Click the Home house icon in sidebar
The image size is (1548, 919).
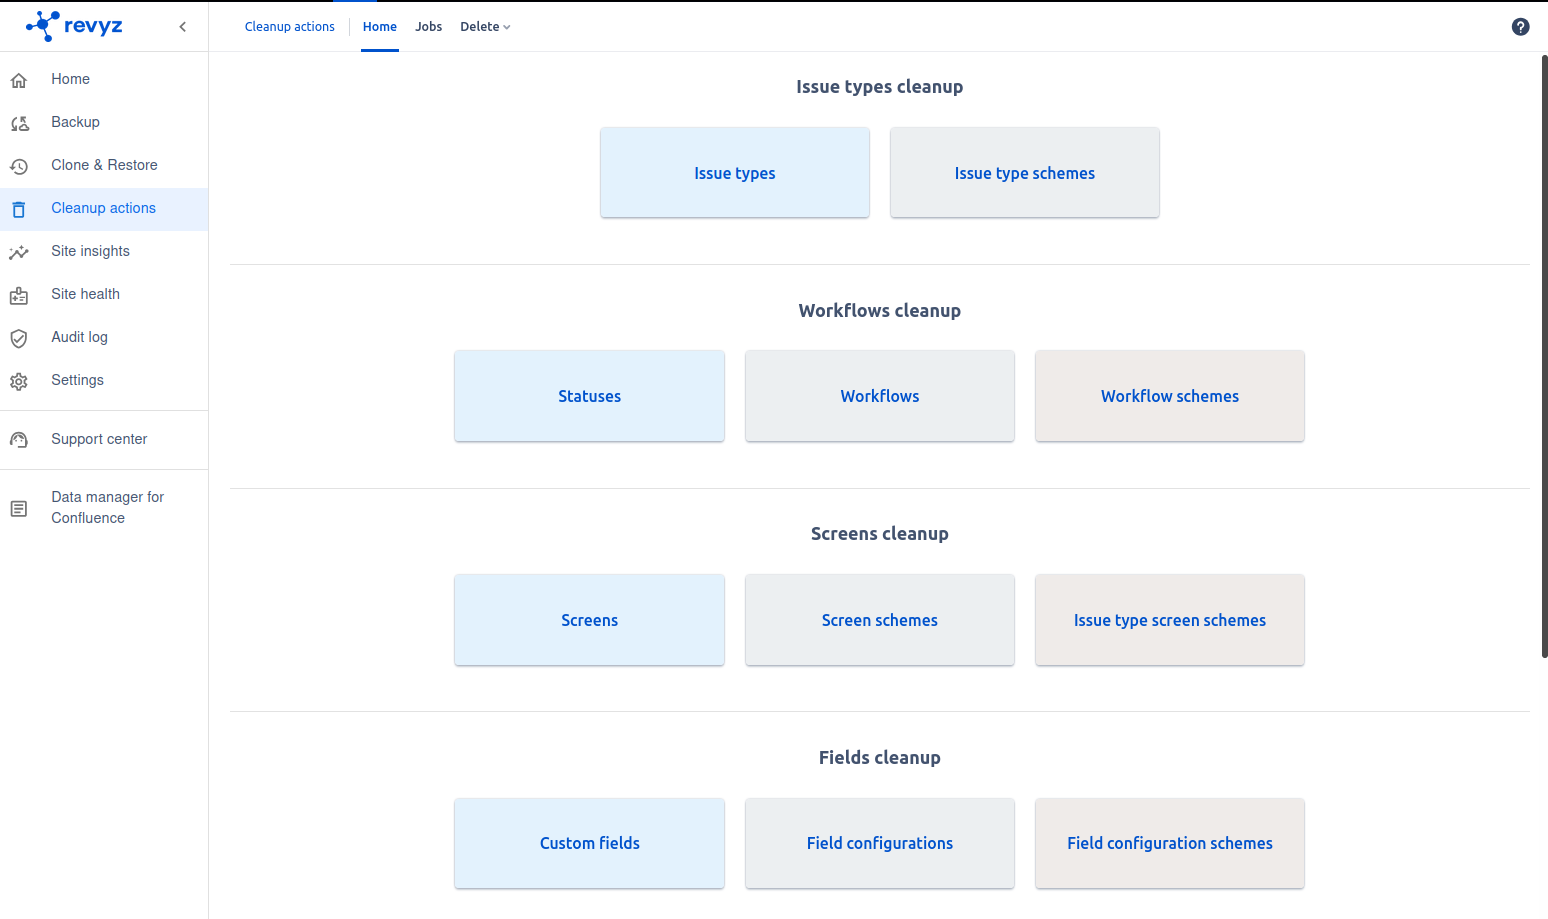[19, 80]
